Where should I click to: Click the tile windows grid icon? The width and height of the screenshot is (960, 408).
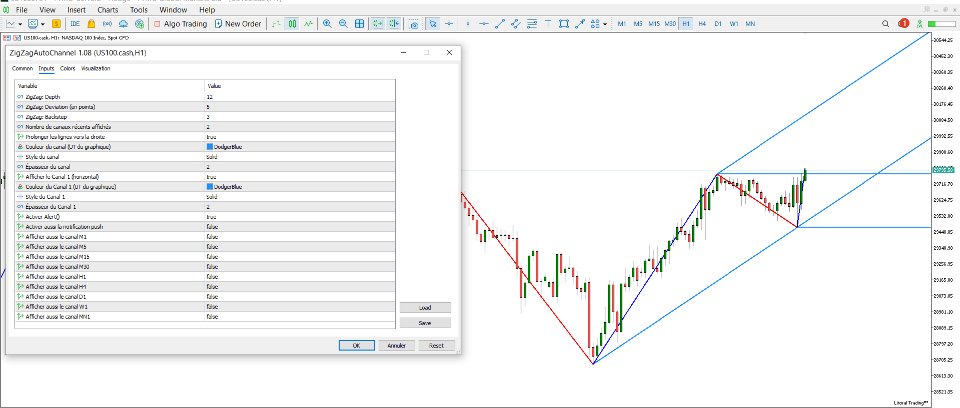coord(359,24)
